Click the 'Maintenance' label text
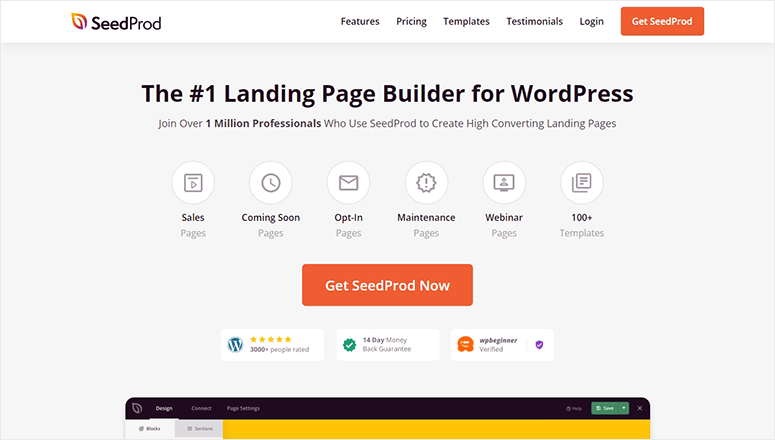The image size is (775, 440). (x=426, y=218)
